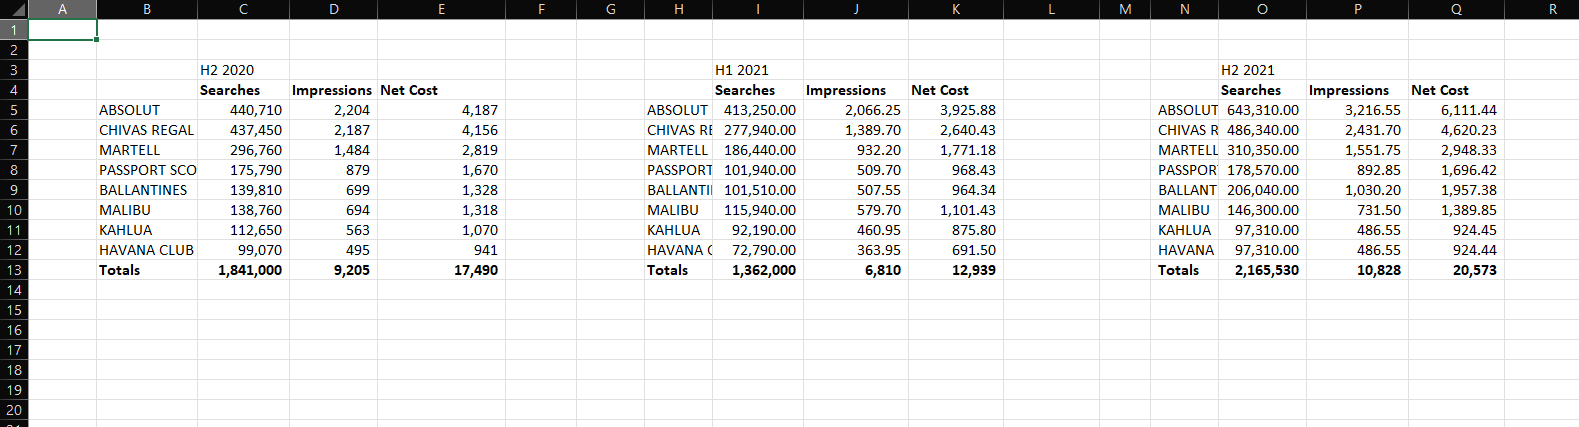The width and height of the screenshot is (1579, 427).
Task: Click the cell with value 146,300.00
Action: coord(1262,210)
